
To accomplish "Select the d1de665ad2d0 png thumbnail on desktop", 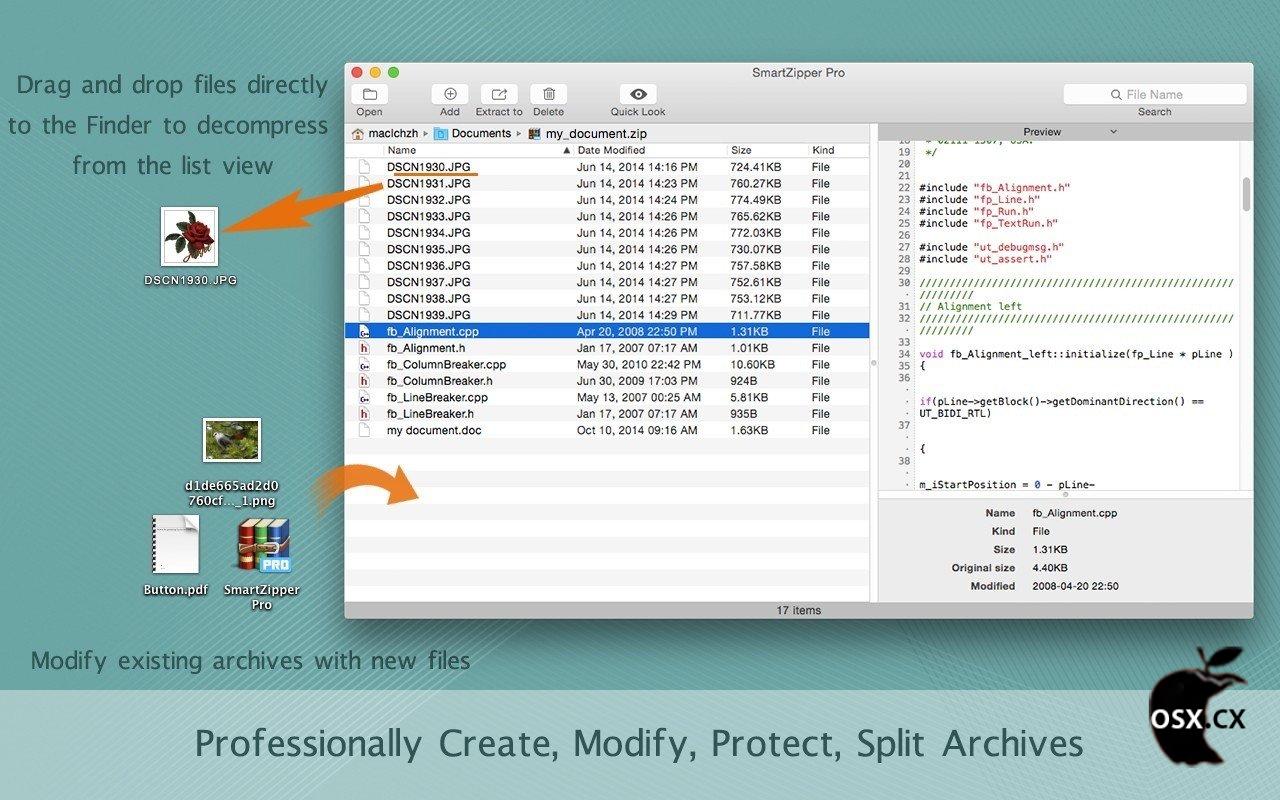I will [x=232, y=440].
